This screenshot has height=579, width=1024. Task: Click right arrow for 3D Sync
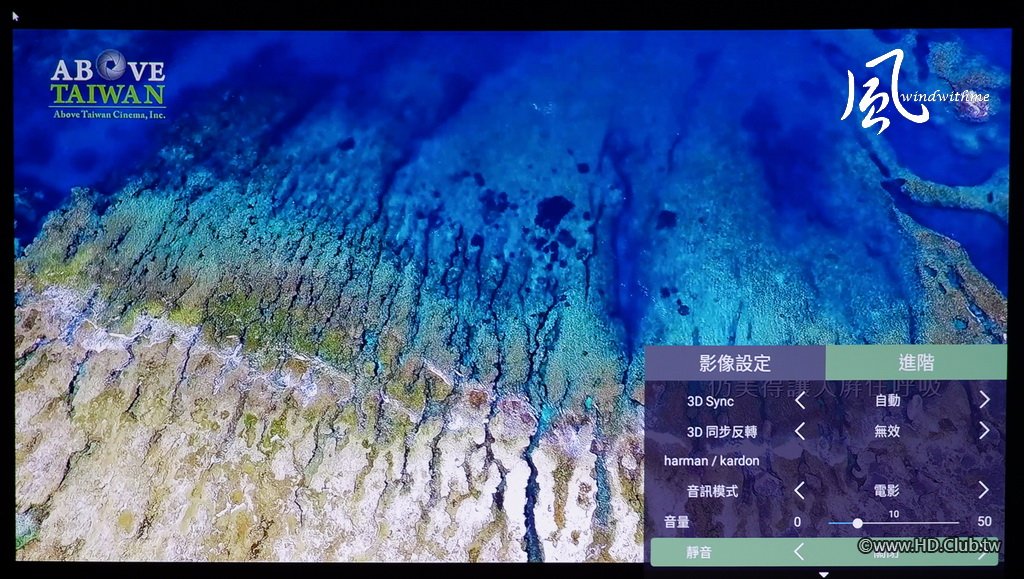click(984, 399)
